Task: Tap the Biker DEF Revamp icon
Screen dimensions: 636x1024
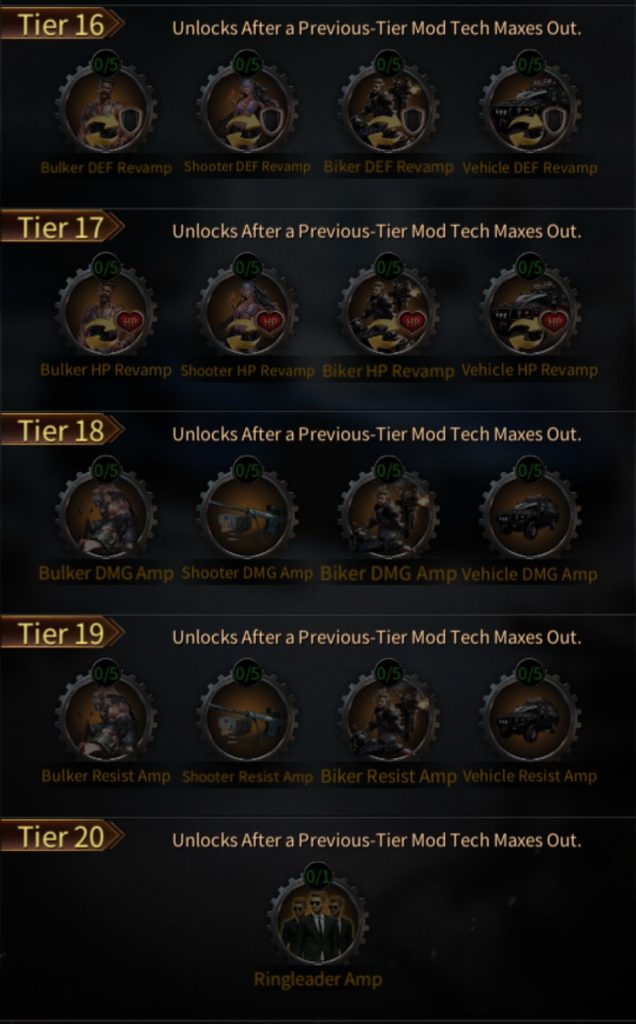Action: 389,106
